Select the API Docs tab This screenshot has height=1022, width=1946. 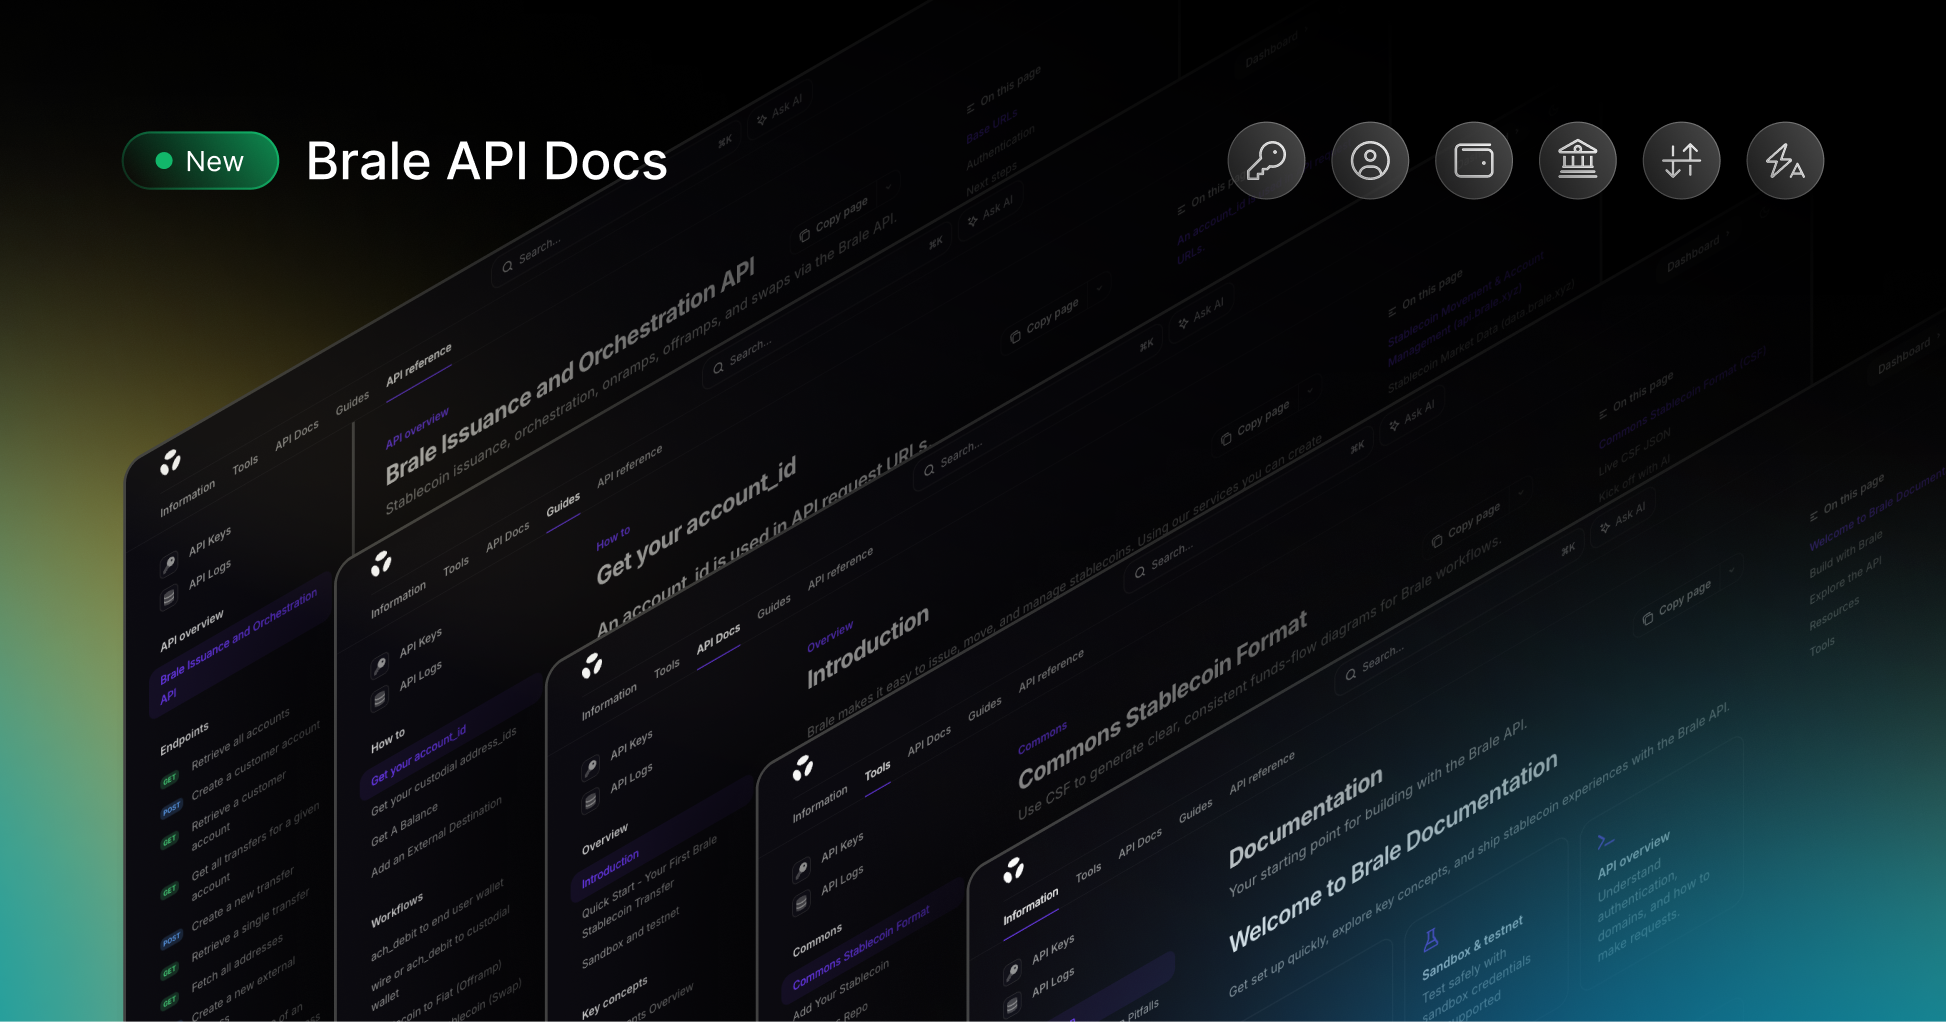[719, 640]
